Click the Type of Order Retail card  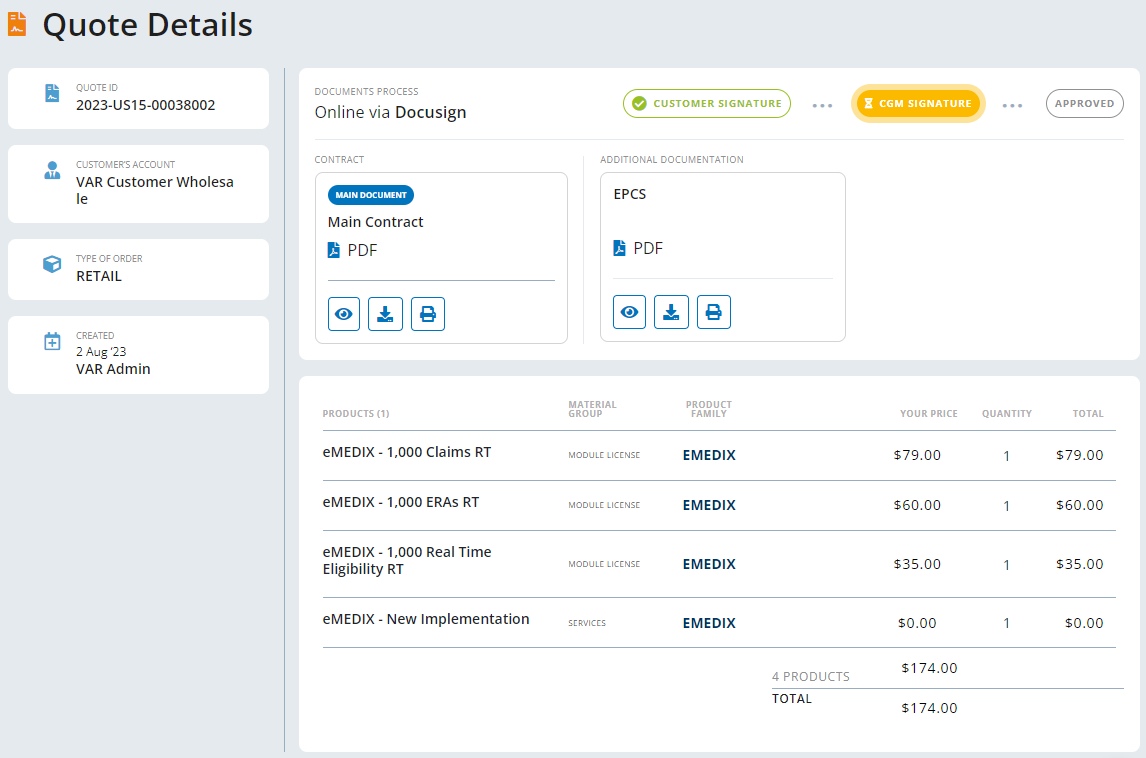pos(138,269)
